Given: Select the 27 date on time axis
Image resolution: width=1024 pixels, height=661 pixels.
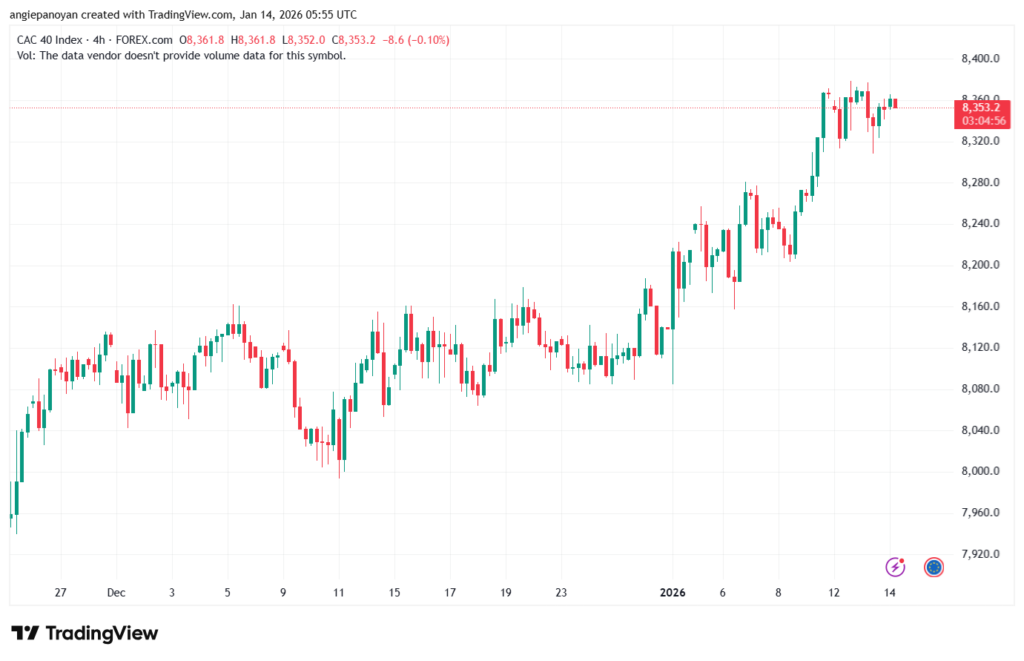Looking at the screenshot, I should tap(60, 592).
